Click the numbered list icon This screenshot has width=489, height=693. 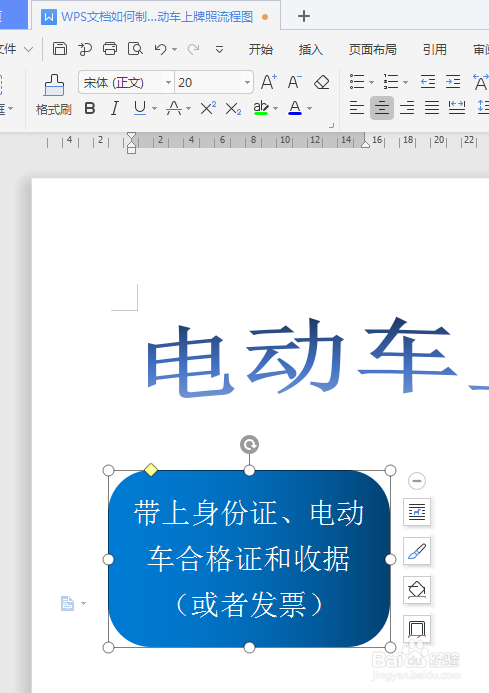click(x=391, y=82)
